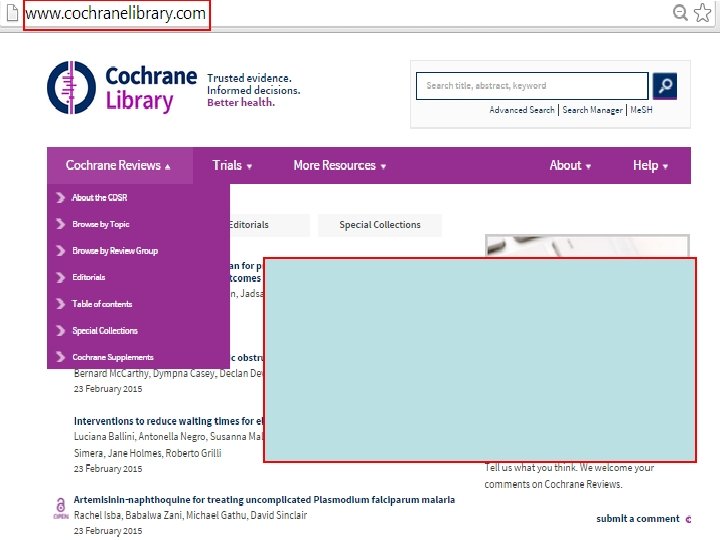Switch to the Special Collections tab
Image resolution: width=720 pixels, height=540 pixels.
point(380,225)
